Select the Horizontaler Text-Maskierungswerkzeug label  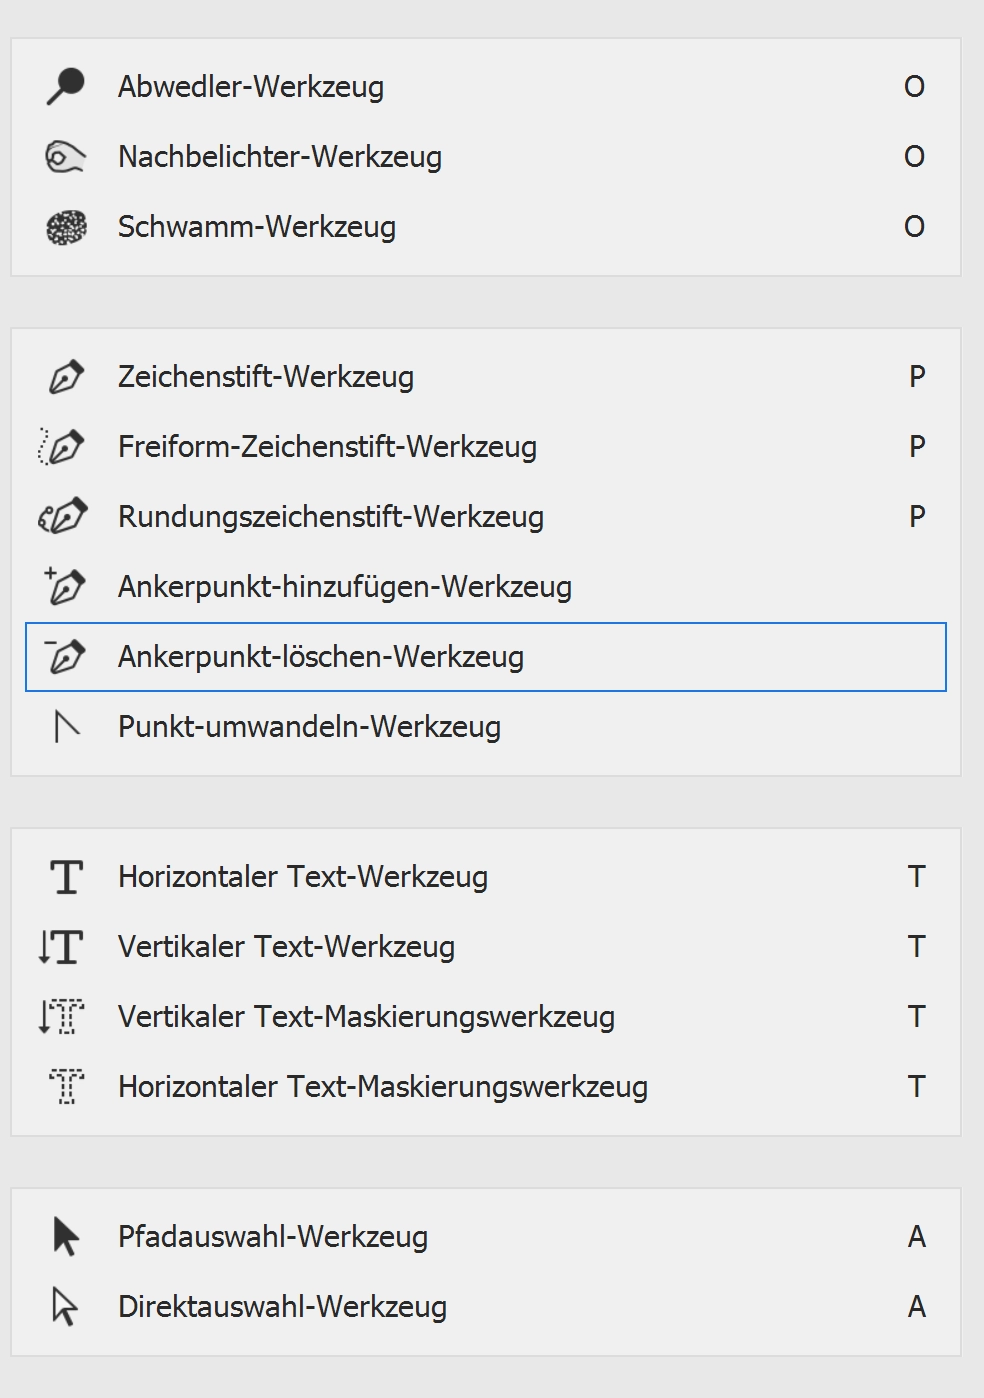pyautogui.click(x=383, y=1087)
